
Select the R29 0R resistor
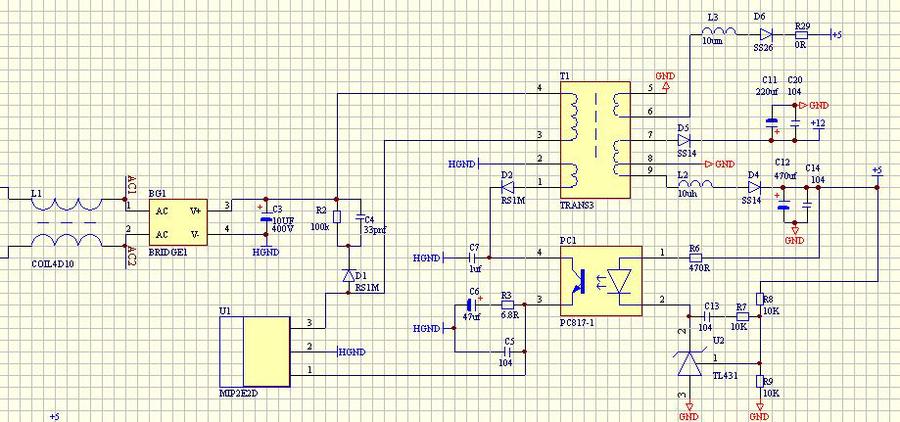[x=801, y=34]
